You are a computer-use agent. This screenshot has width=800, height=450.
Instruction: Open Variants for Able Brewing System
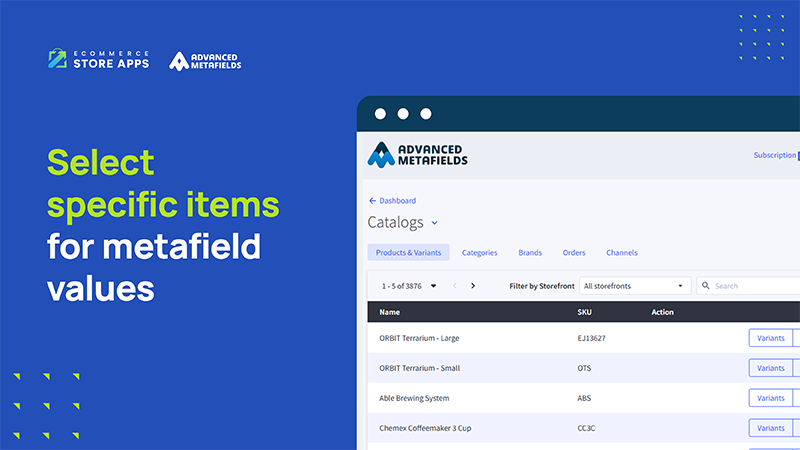click(771, 398)
